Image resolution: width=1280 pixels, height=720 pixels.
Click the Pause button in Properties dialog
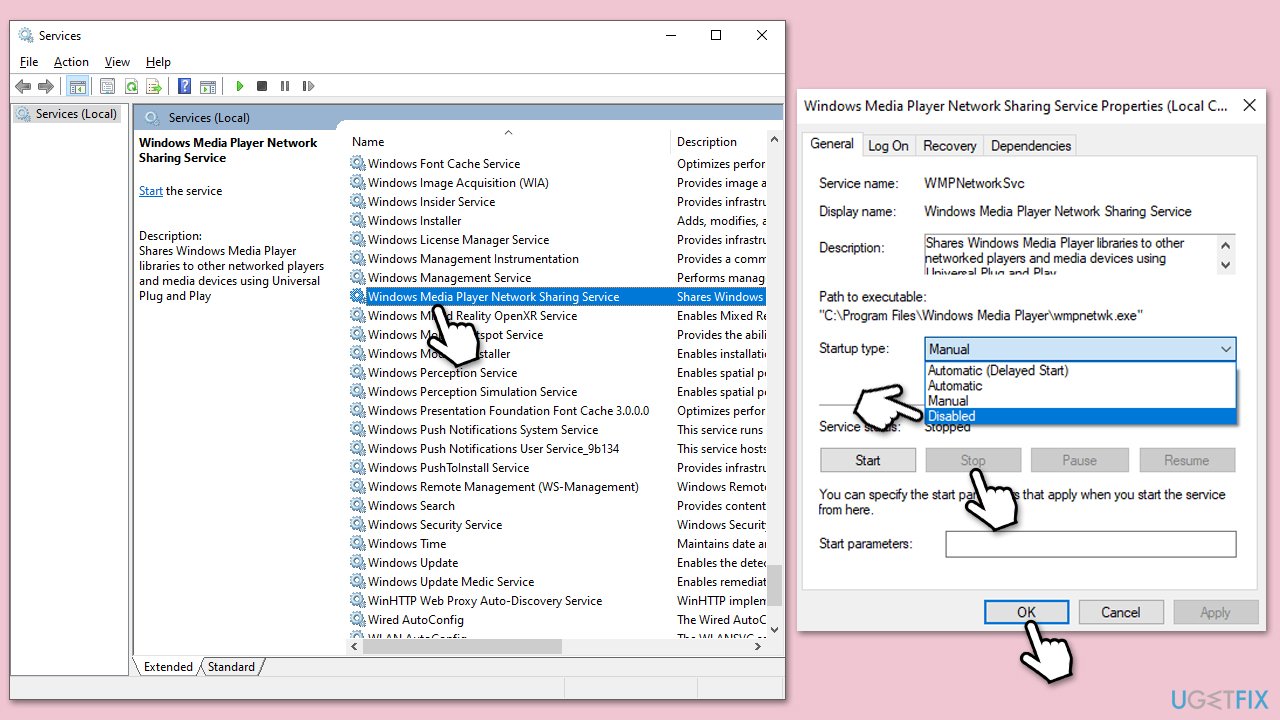(1080, 460)
